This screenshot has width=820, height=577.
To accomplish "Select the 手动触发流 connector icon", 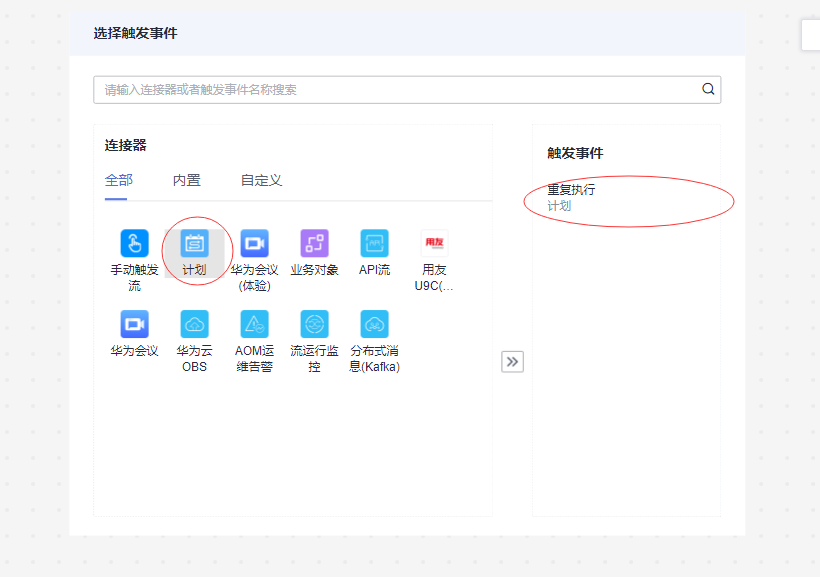I will (134, 243).
